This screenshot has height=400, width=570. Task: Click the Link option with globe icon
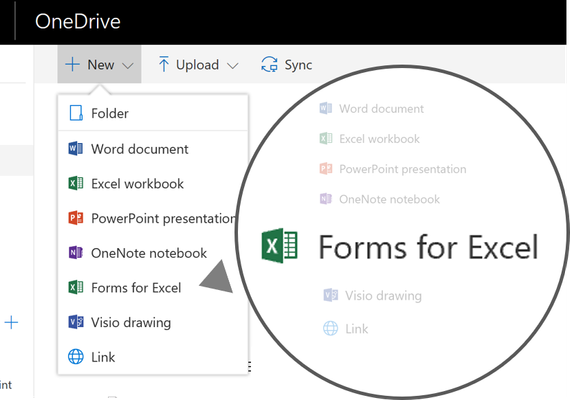coord(153,357)
